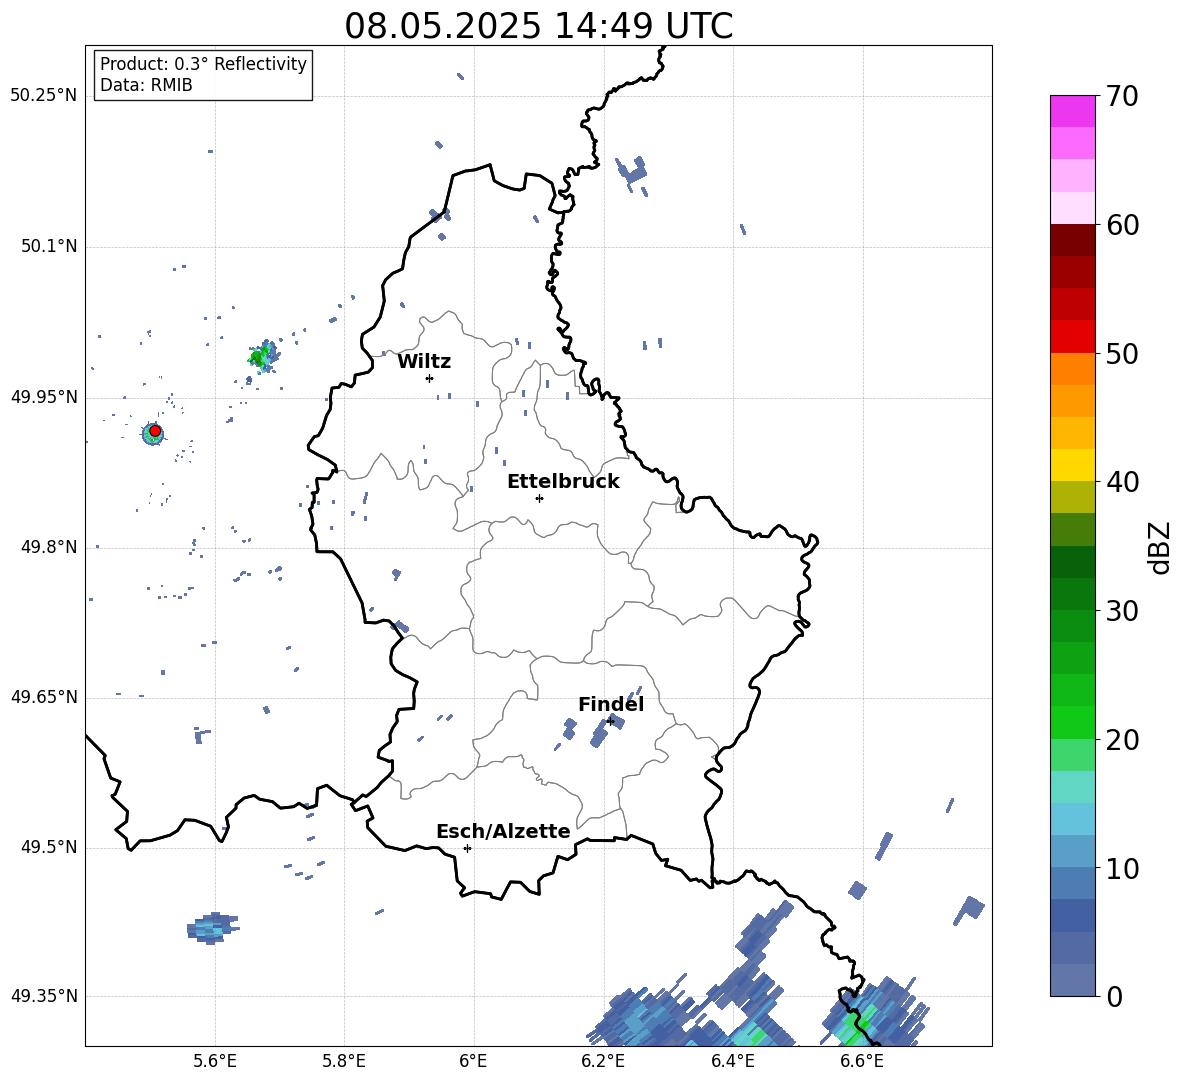Screen dimensions: 1184x1081
Task: Click the cross marker below Esch/Alzette
Action: coord(467,848)
